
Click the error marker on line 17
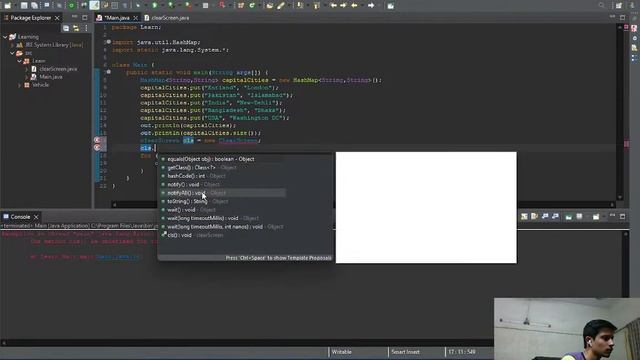[97, 147]
